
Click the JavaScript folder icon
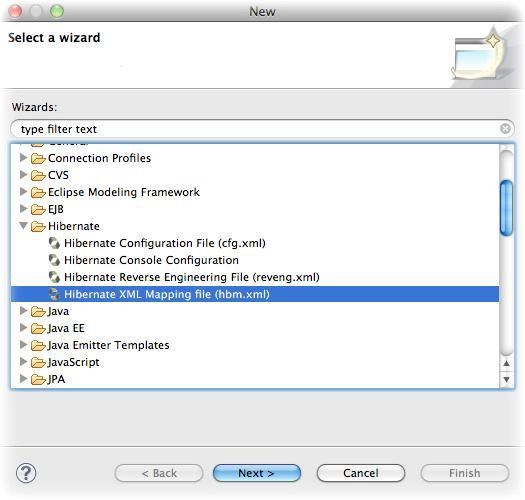tap(38, 362)
